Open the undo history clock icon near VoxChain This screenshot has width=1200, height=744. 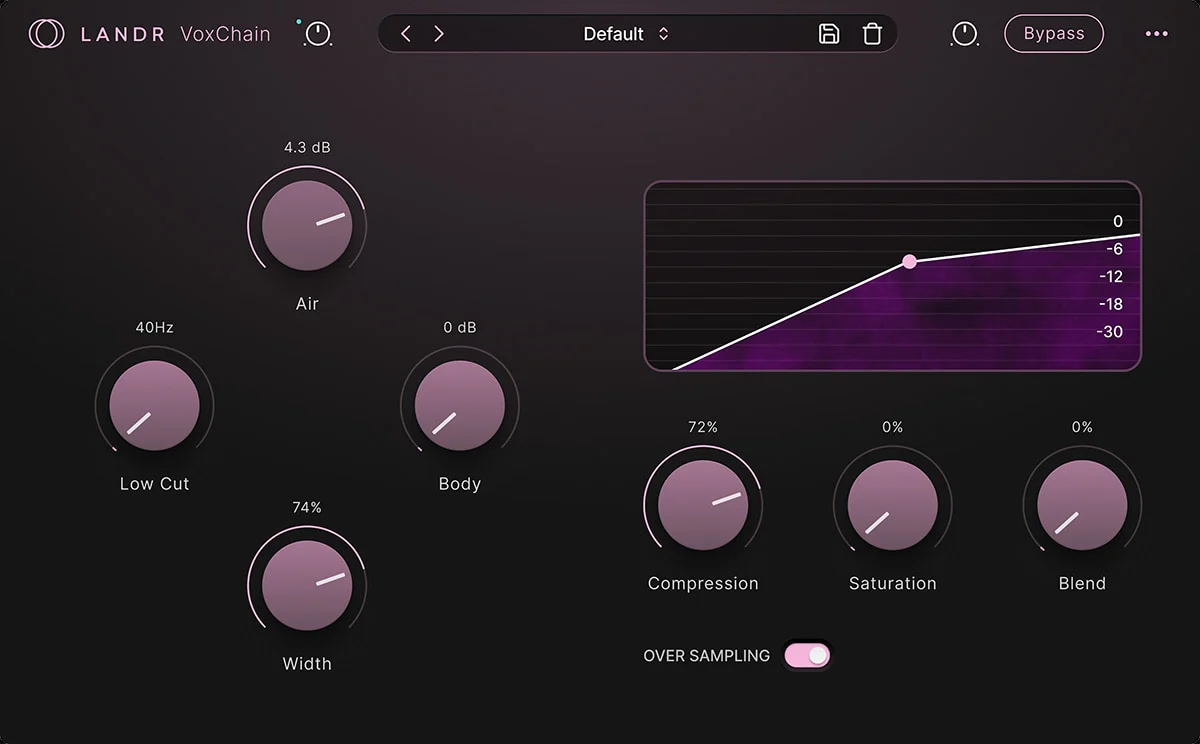coord(316,35)
